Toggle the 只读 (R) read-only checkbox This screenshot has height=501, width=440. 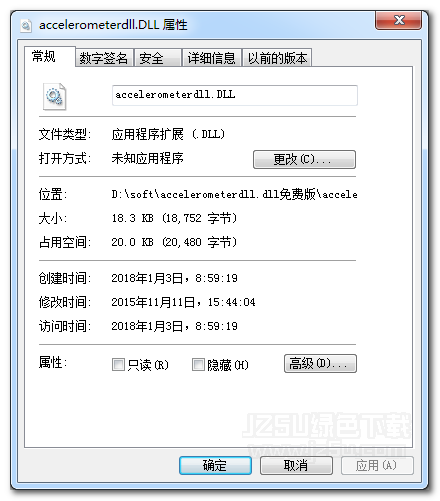coord(118,364)
